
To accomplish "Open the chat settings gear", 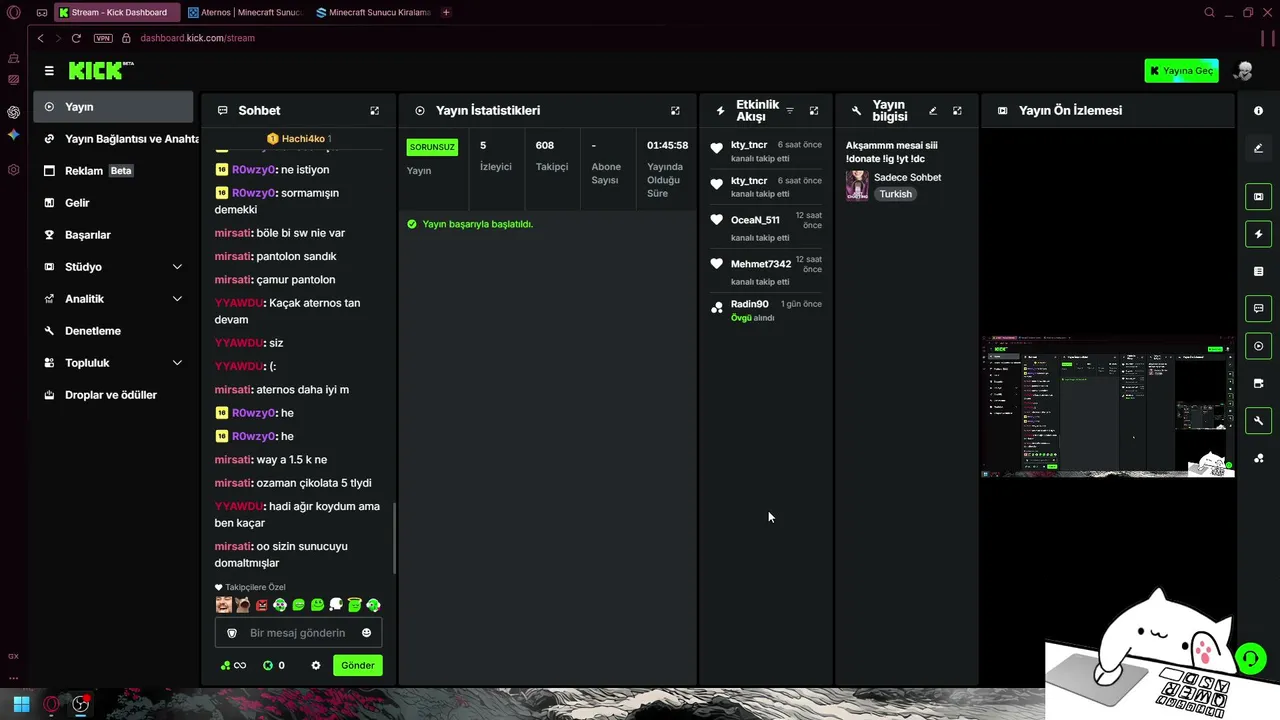I will pos(316,665).
